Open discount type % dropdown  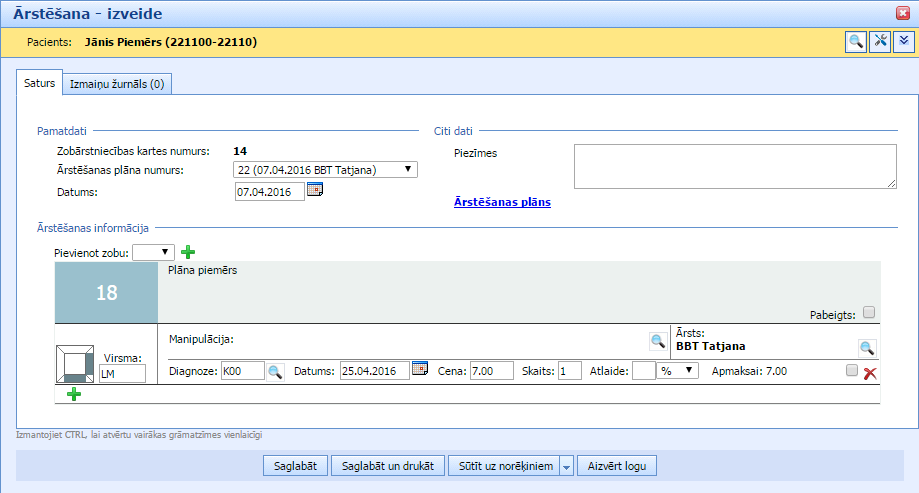point(677,371)
